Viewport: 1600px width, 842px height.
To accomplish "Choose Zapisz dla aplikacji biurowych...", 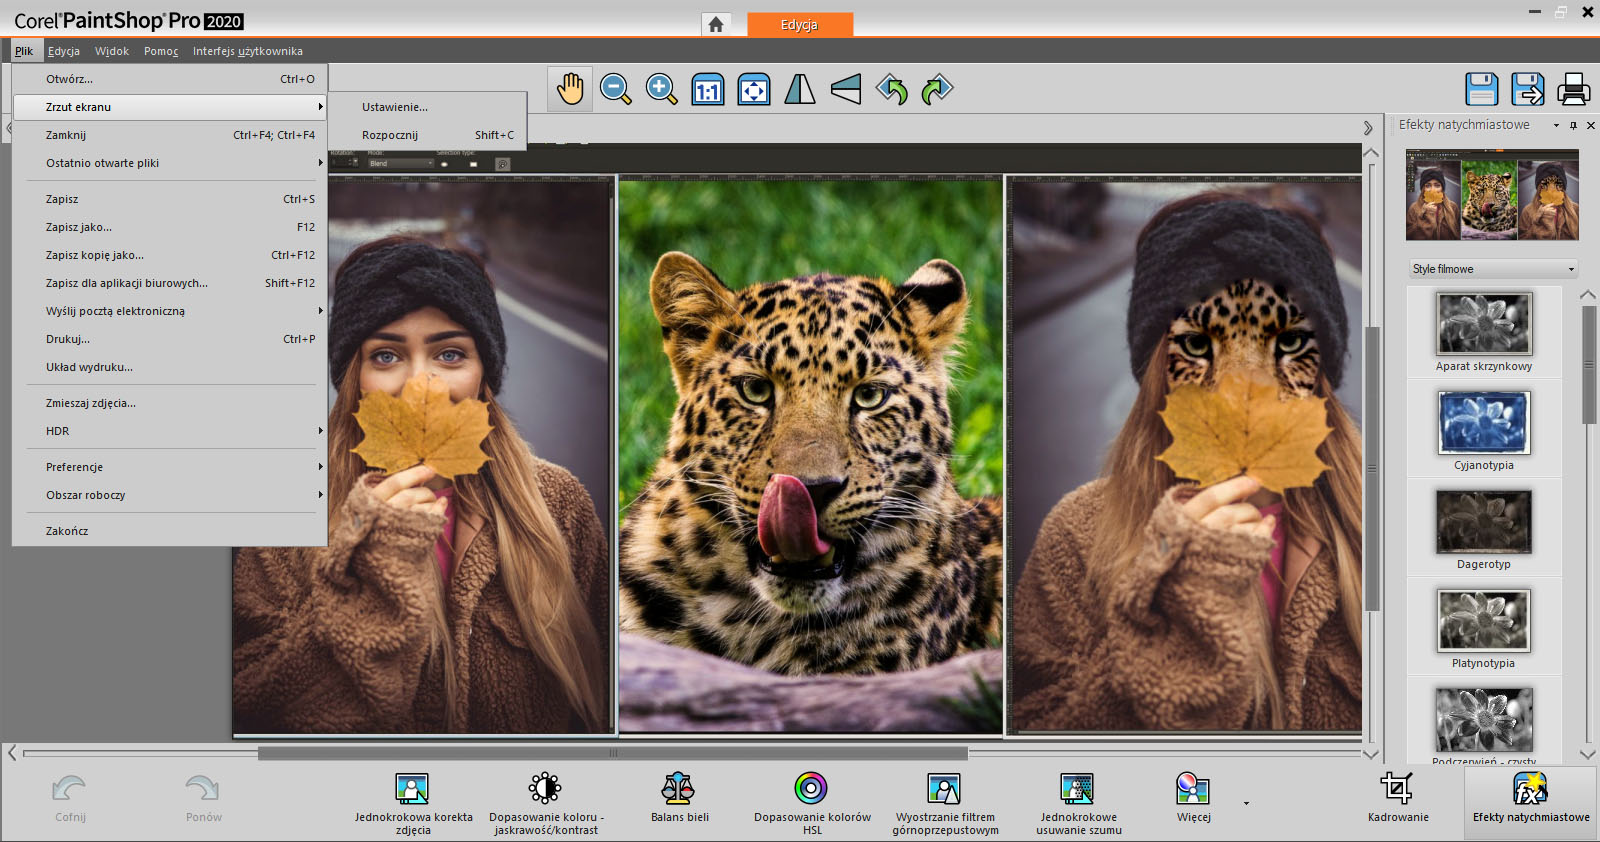I will point(171,283).
